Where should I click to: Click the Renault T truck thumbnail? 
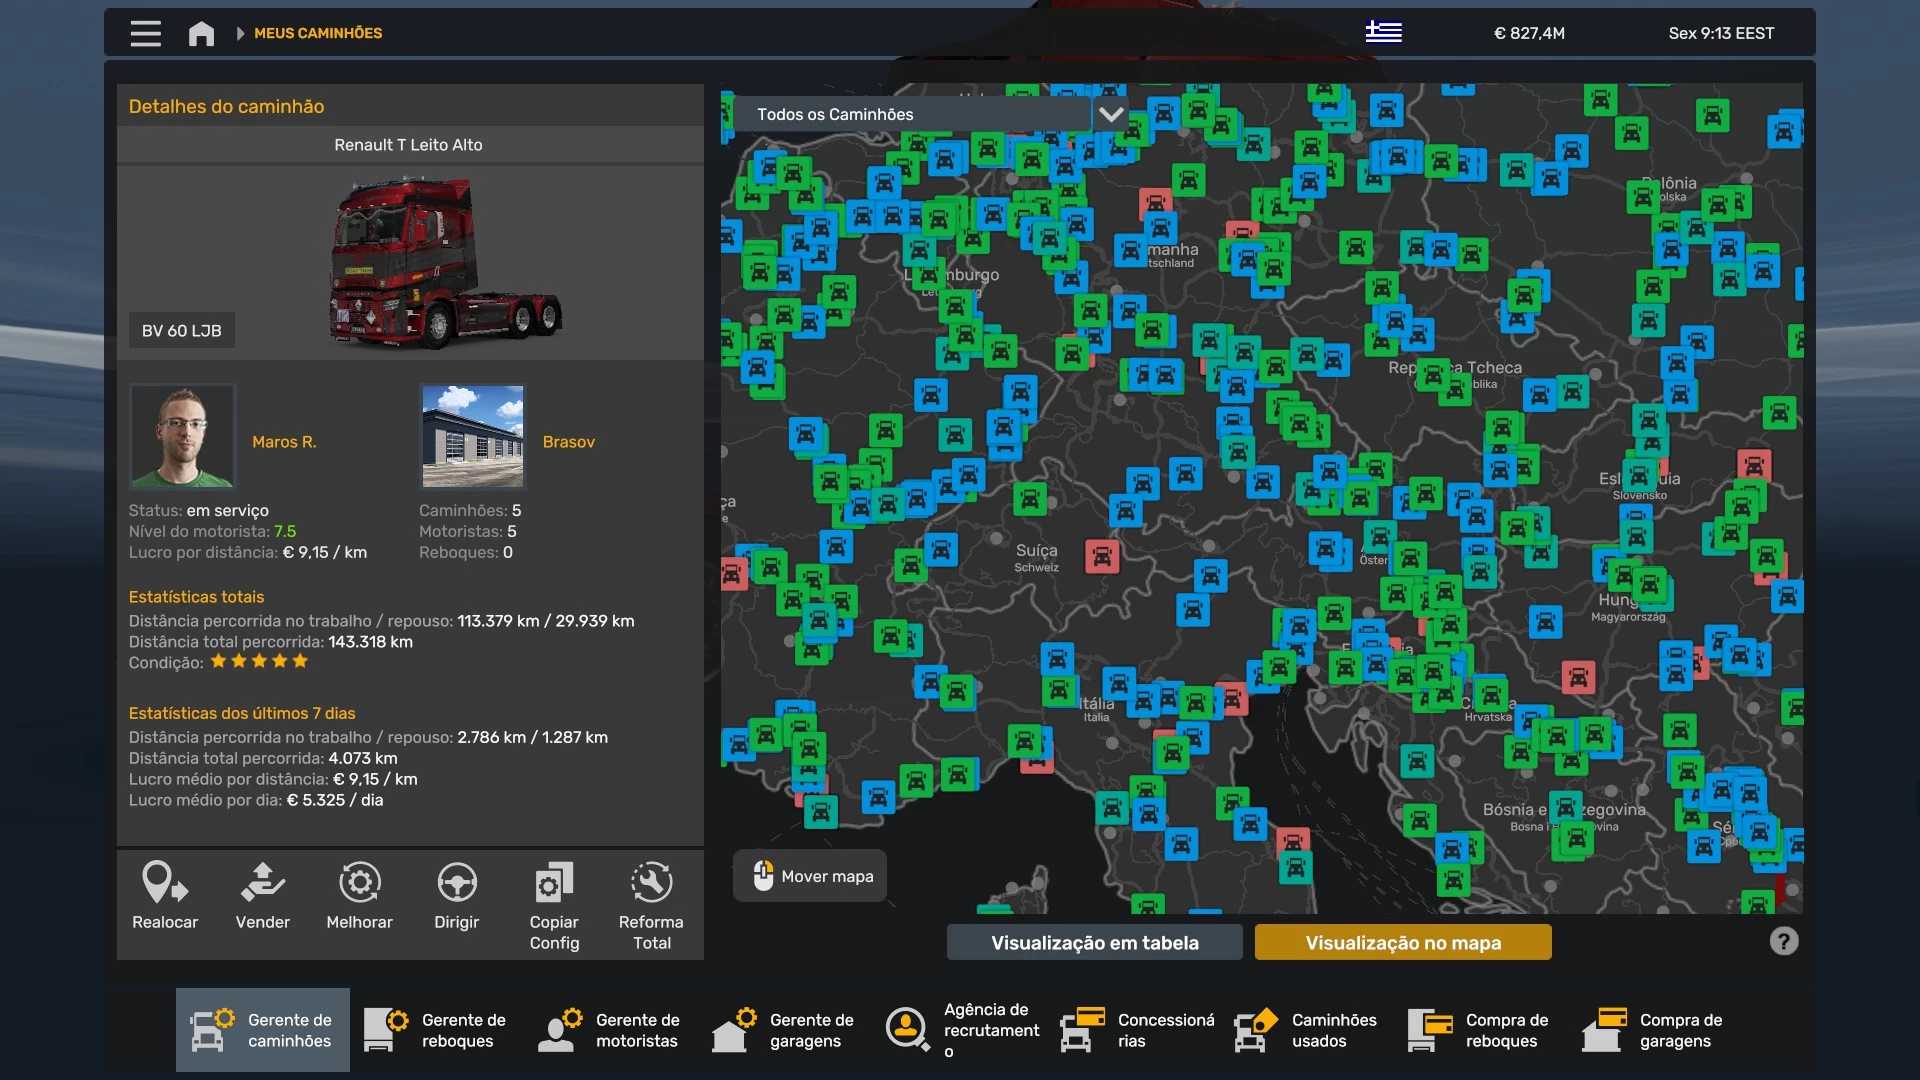pos(444,262)
